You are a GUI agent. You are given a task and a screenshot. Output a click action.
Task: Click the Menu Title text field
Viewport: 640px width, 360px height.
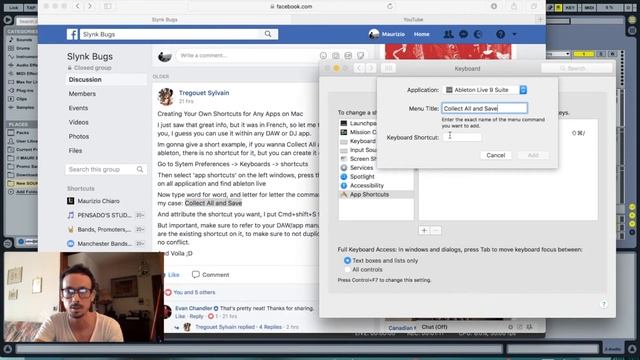pos(484,108)
